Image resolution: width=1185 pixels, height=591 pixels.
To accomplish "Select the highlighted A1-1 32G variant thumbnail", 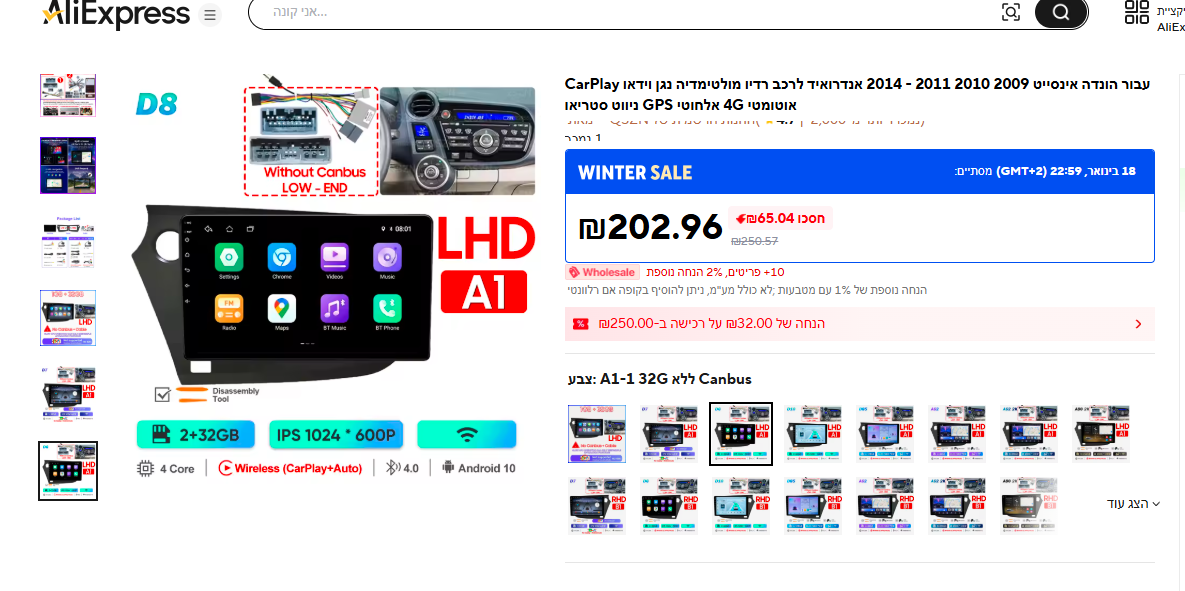I will [741, 433].
